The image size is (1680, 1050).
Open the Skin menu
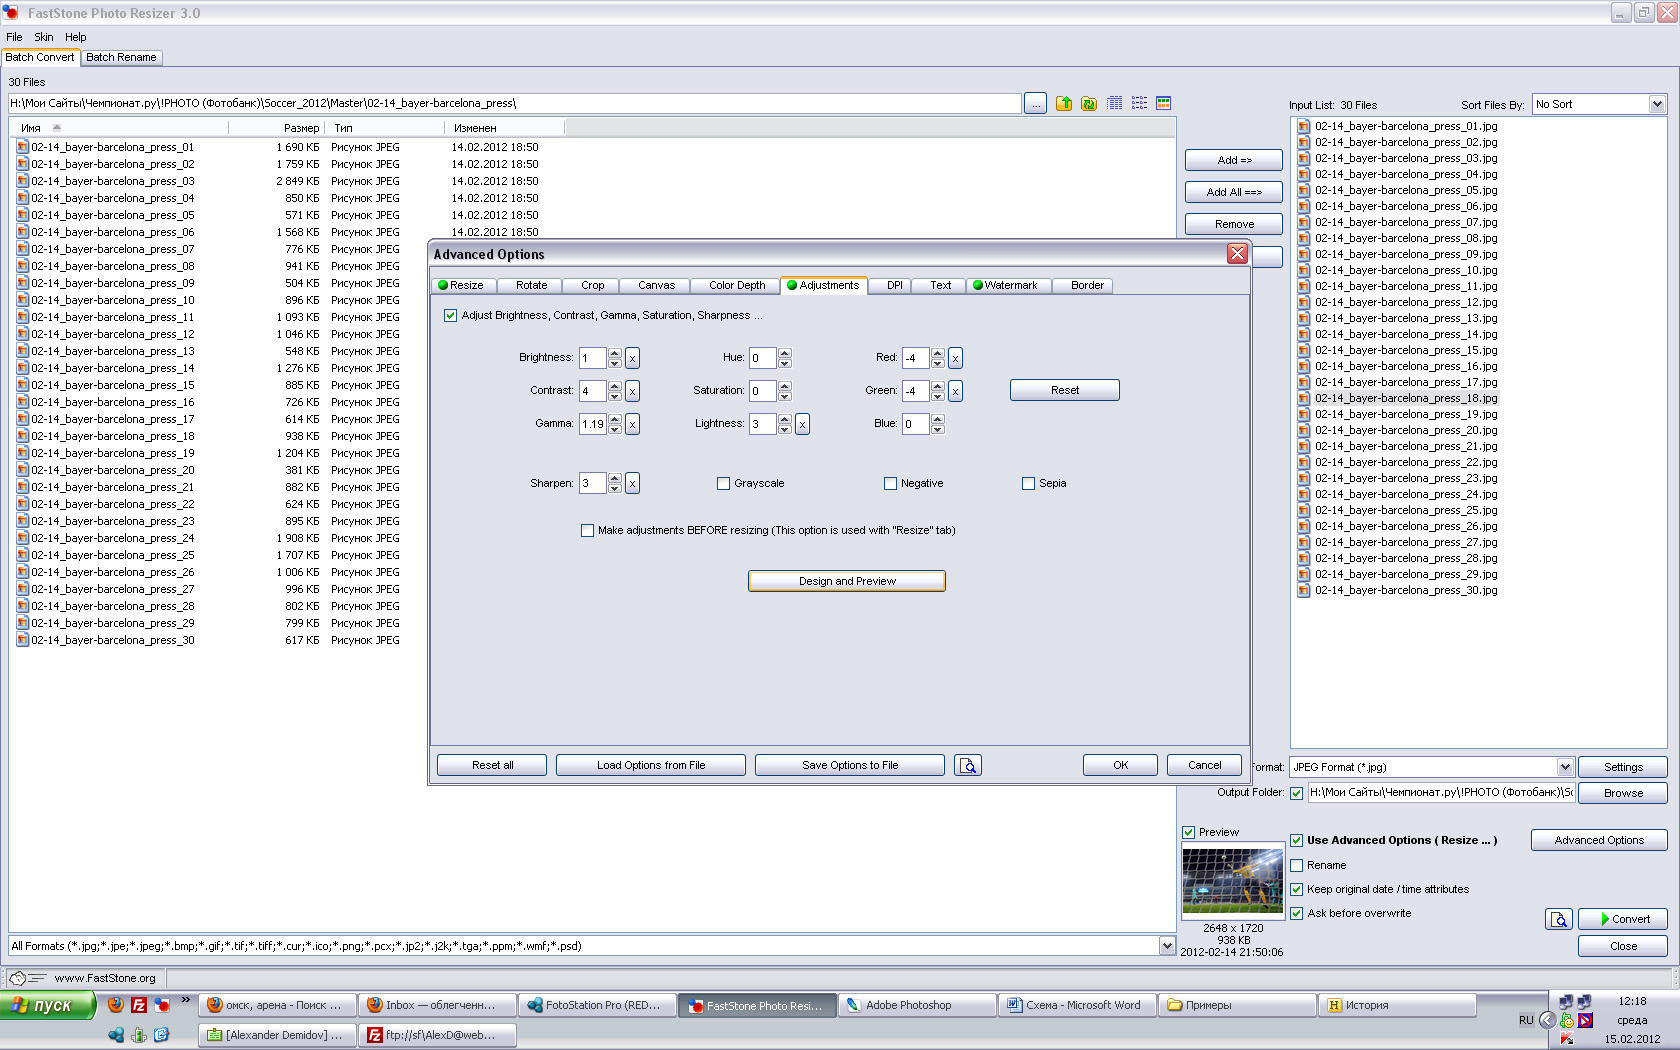pos(44,37)
